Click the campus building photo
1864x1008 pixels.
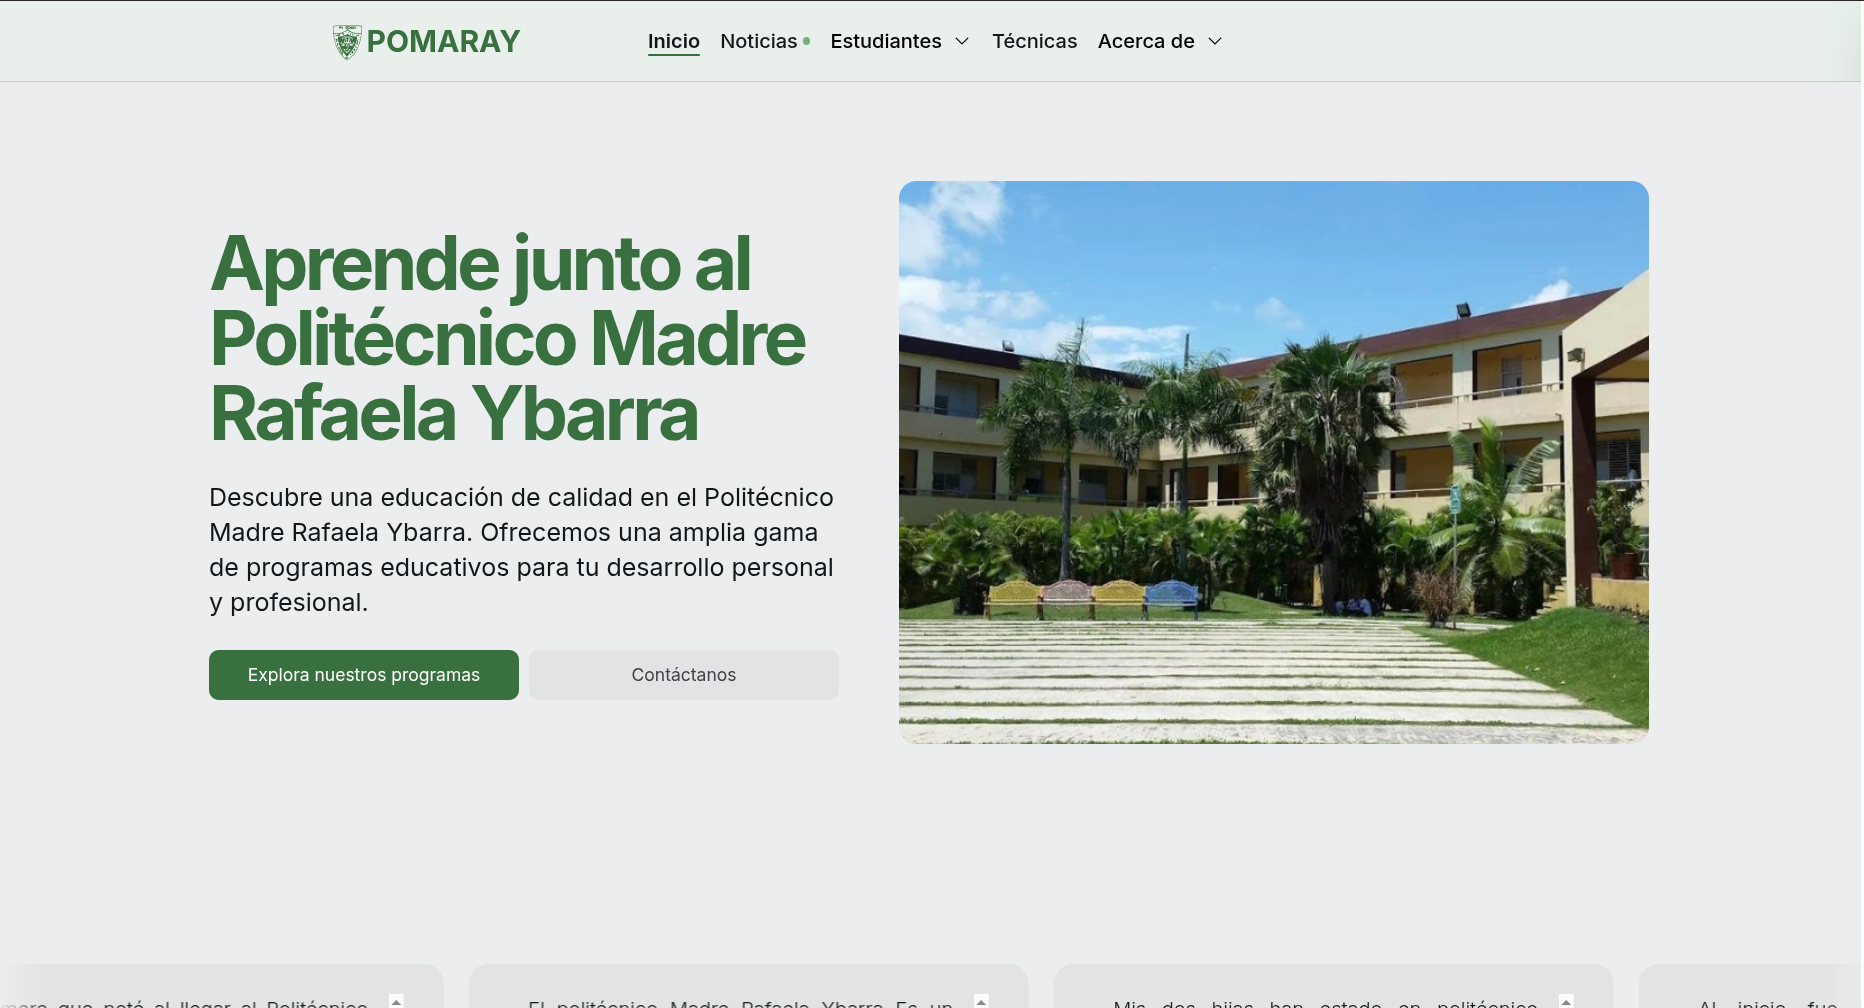1273,462
